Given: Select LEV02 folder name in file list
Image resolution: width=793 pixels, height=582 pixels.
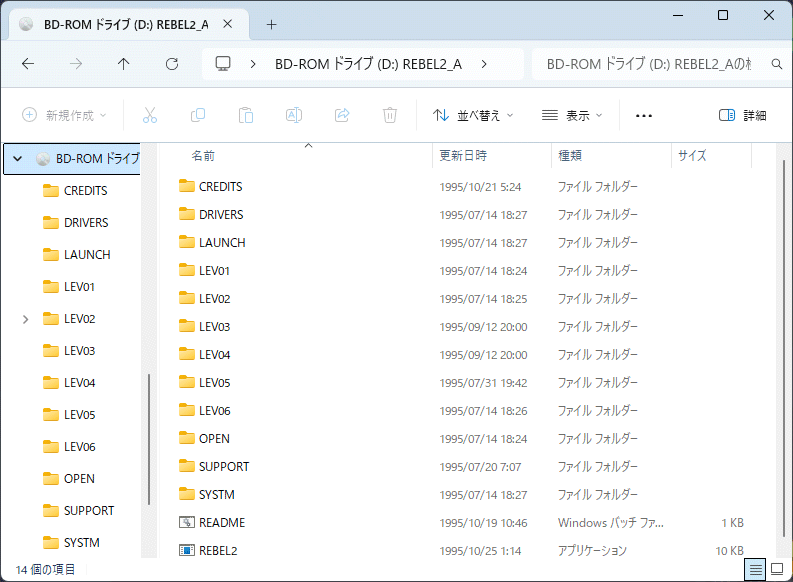Looking at the screenshot, I should tap(214, 299).
